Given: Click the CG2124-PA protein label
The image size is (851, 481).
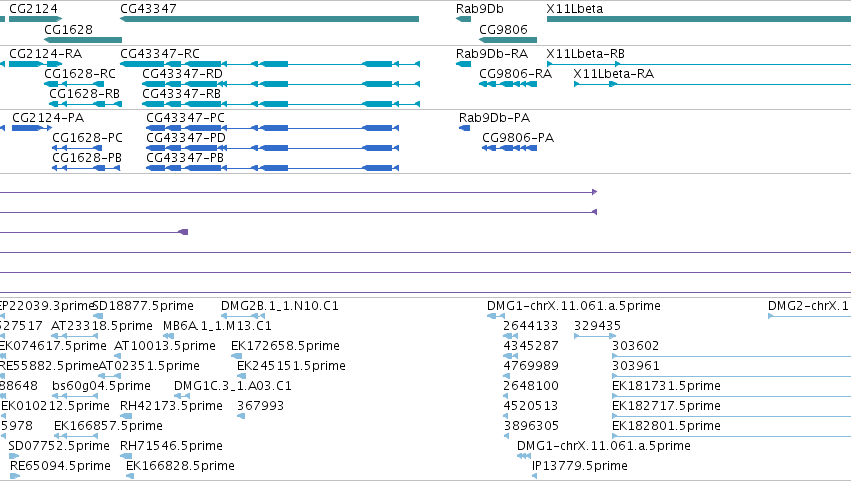Looking at the screenshot, I should click(x=48, y=118).
